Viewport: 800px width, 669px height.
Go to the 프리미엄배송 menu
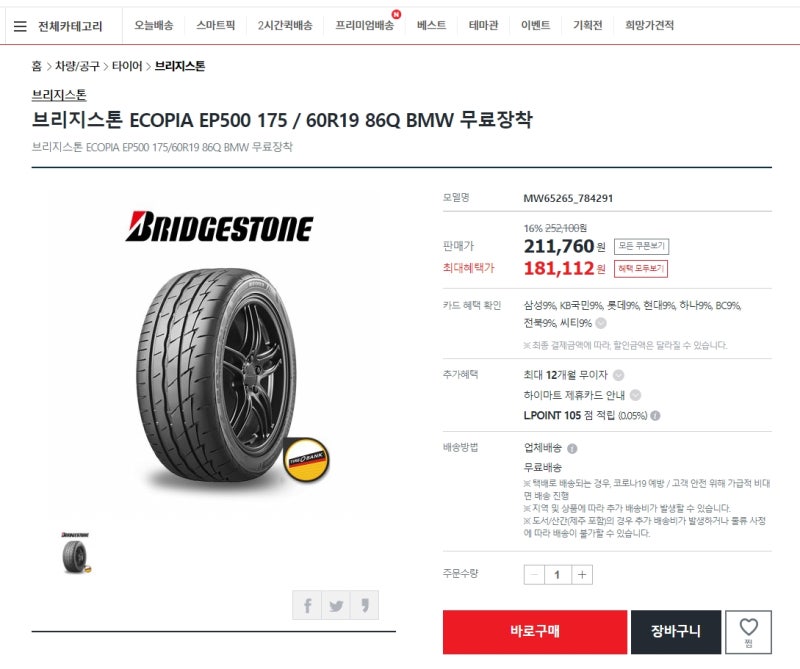(364, 25)
